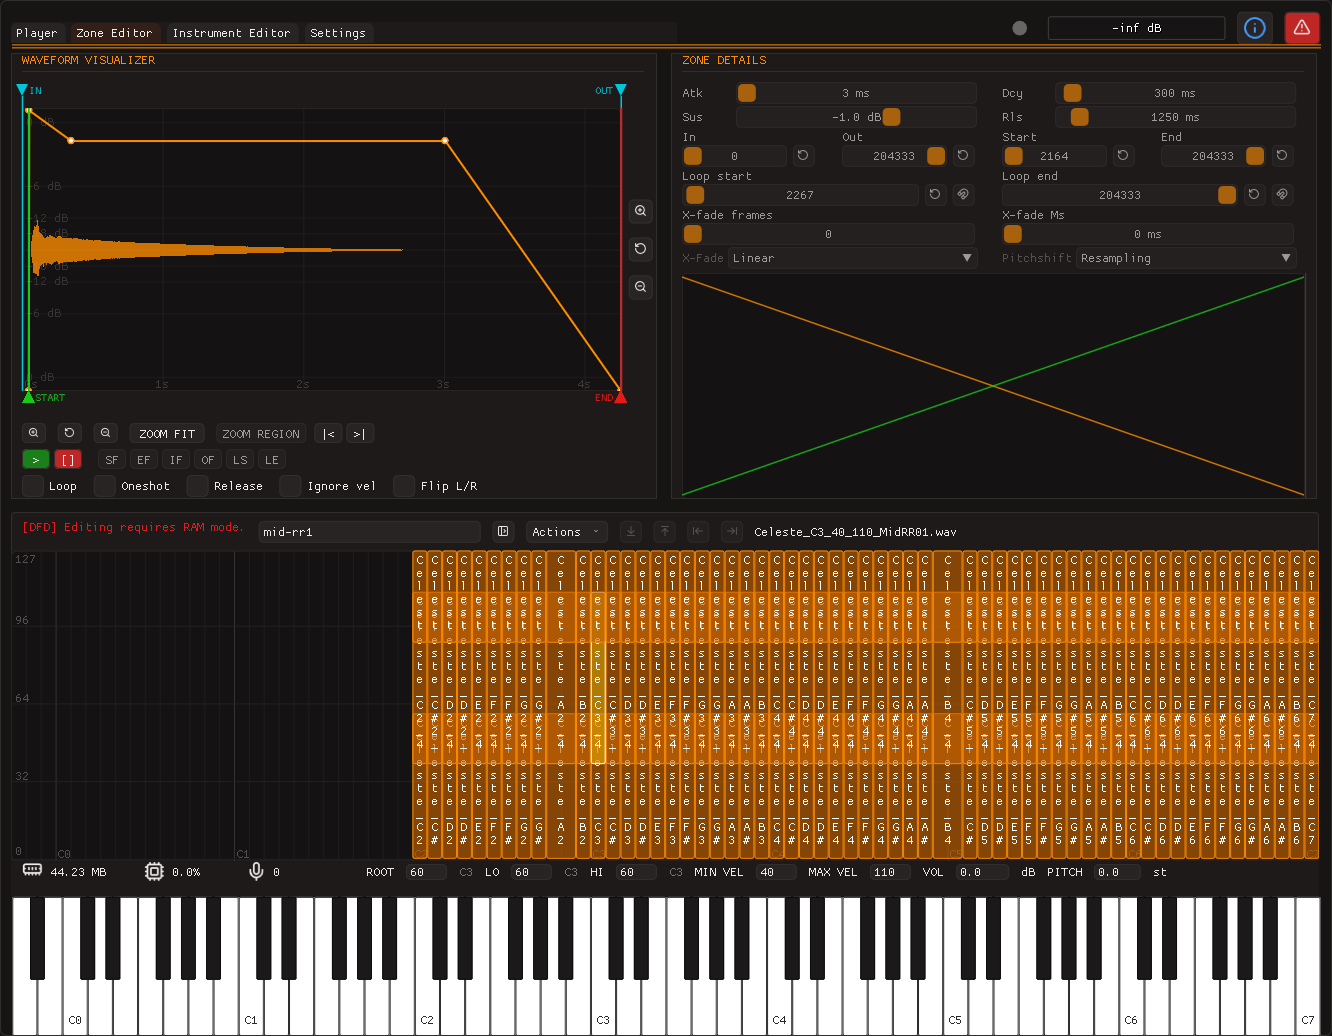Reset the Loop end value

(x=1254, y=195)
